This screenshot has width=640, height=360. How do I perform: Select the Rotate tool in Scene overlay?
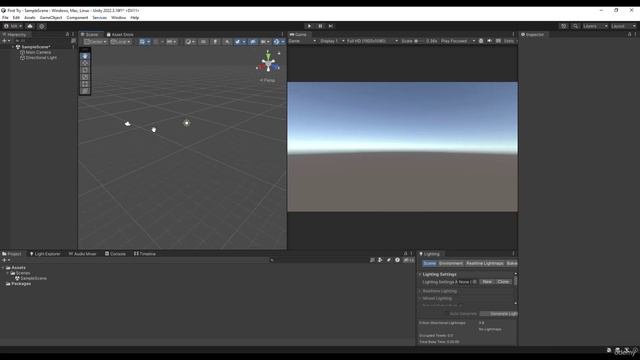(x=85, y=70)
